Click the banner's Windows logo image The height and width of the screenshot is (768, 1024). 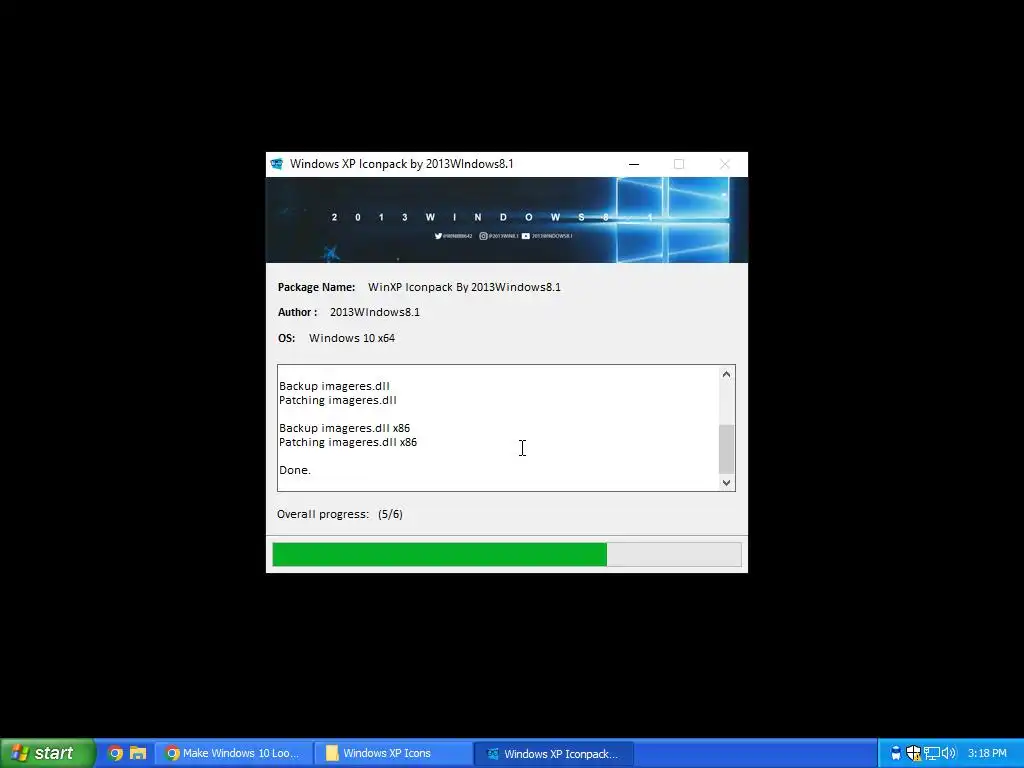[672, 219]
